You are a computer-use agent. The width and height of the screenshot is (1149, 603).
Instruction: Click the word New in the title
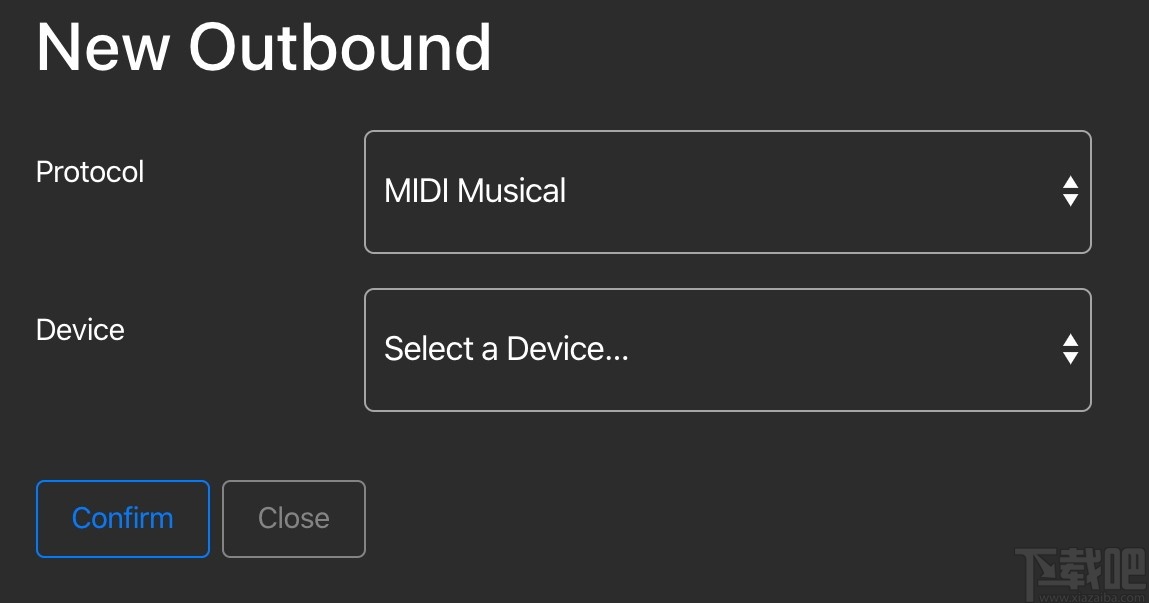pyautogui.click(x=103, y=46)
